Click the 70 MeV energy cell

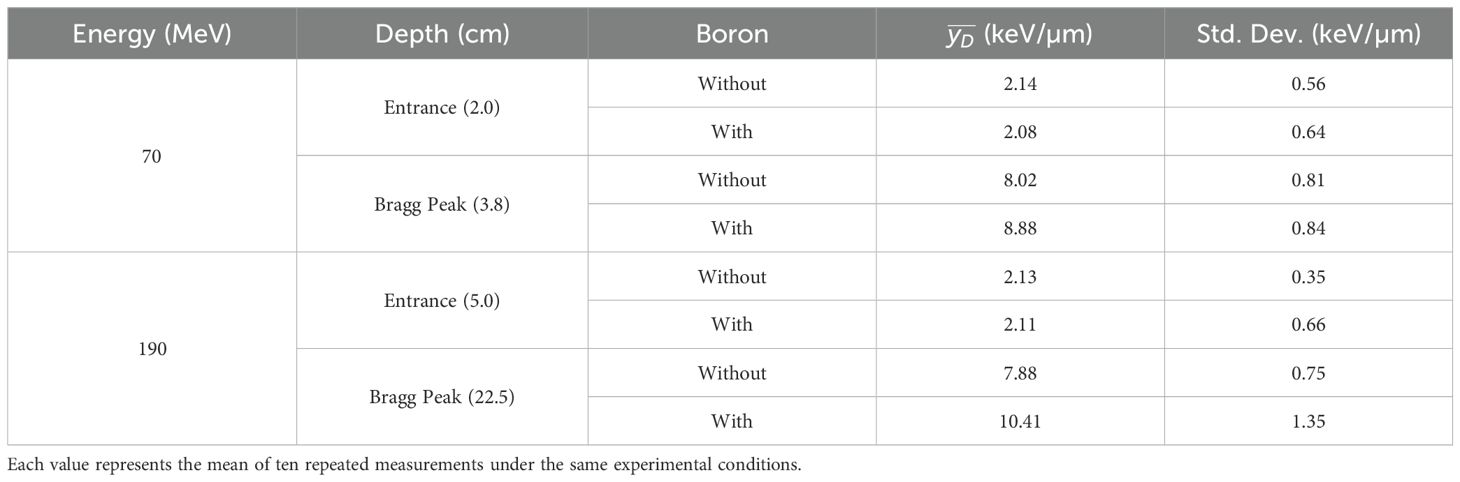[153, 156]
